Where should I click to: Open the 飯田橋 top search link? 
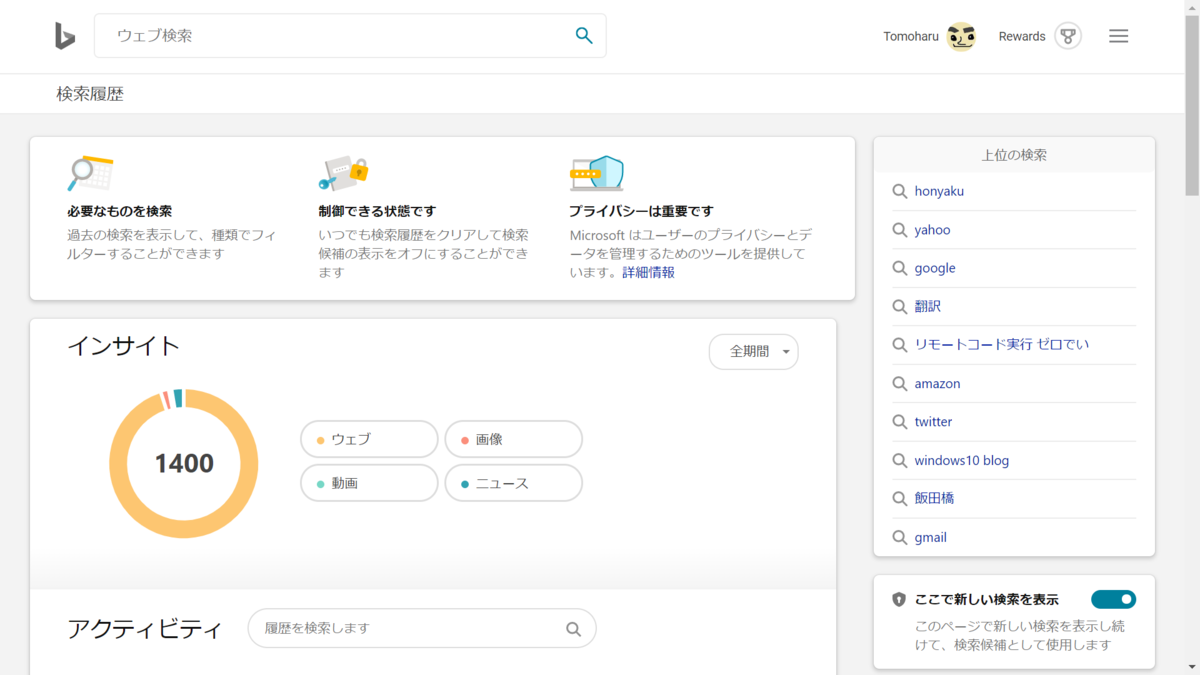coord(934,498)
